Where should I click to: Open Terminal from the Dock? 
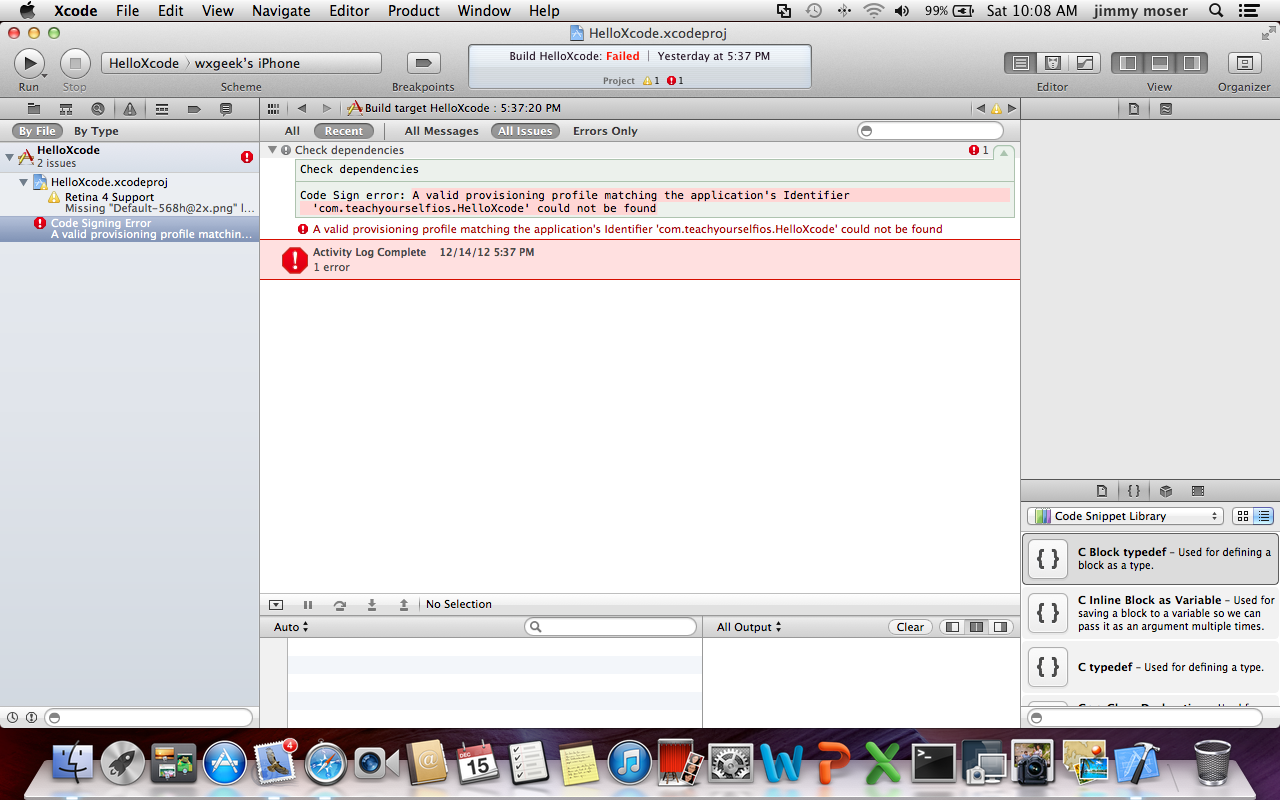pos(934,765)
